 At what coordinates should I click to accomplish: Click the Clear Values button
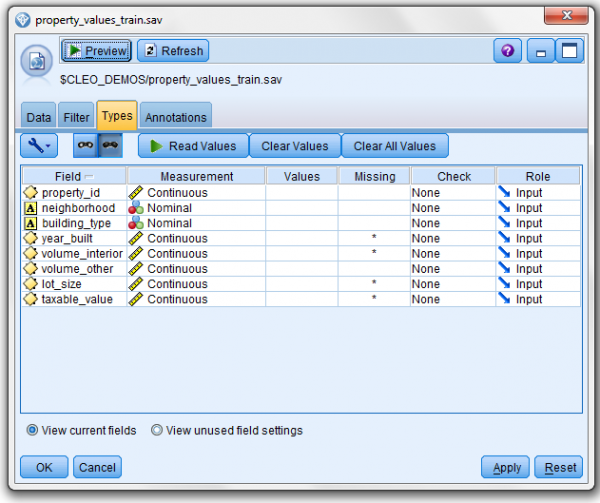295,146
